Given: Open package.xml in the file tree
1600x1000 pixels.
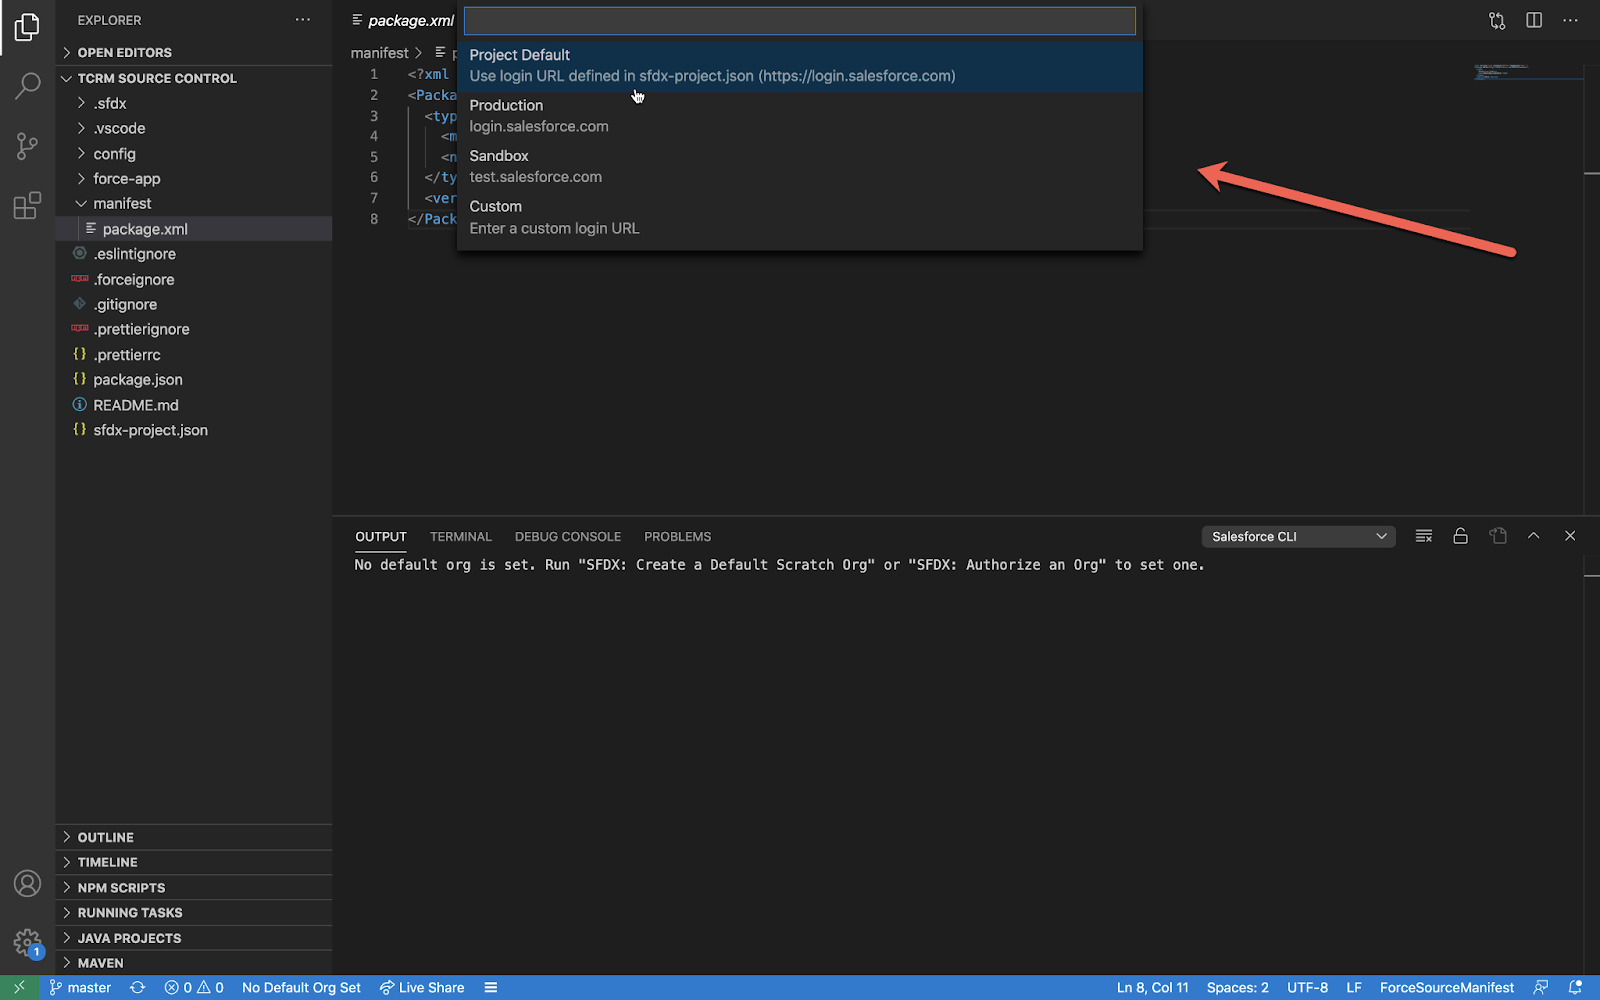Looking at the screenshot, I should coord(194,229).
